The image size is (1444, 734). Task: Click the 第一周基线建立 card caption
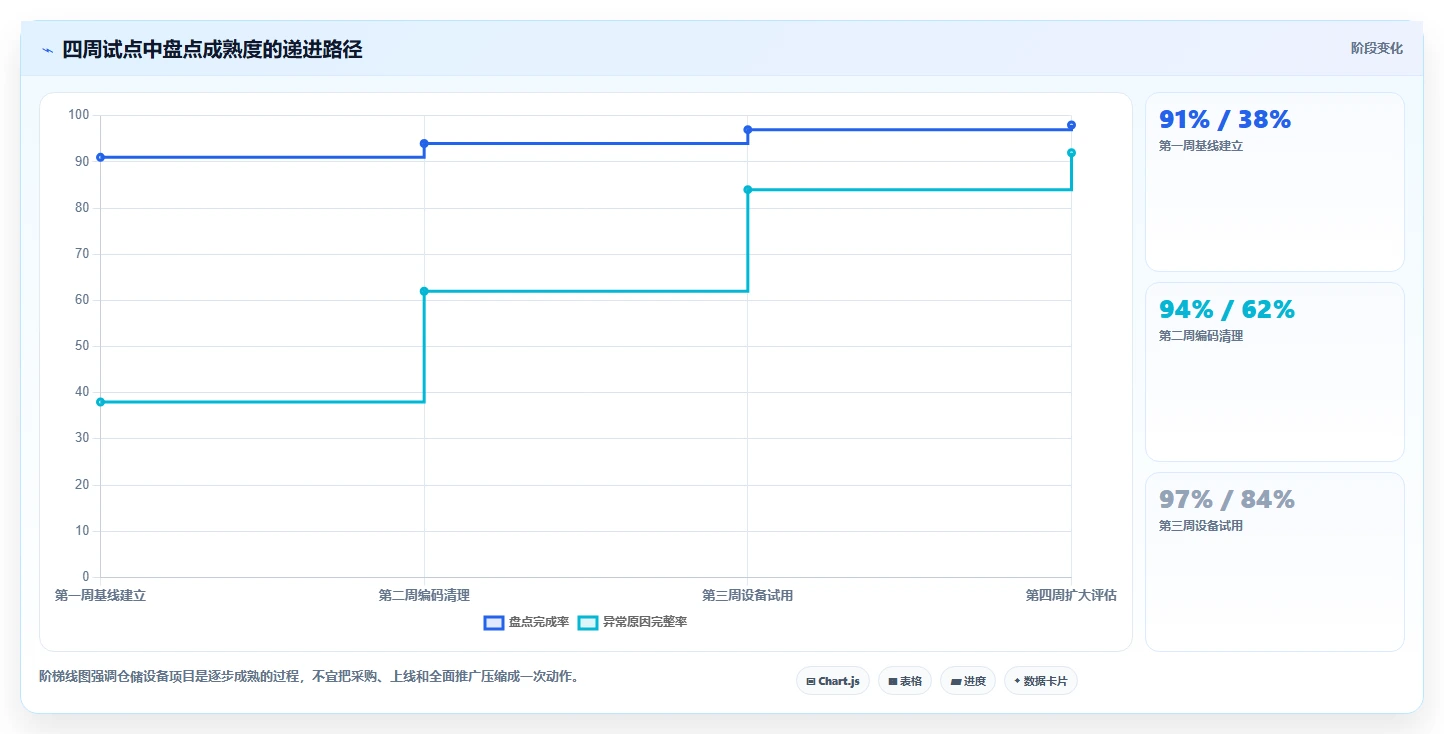(x=1201, y=146)
